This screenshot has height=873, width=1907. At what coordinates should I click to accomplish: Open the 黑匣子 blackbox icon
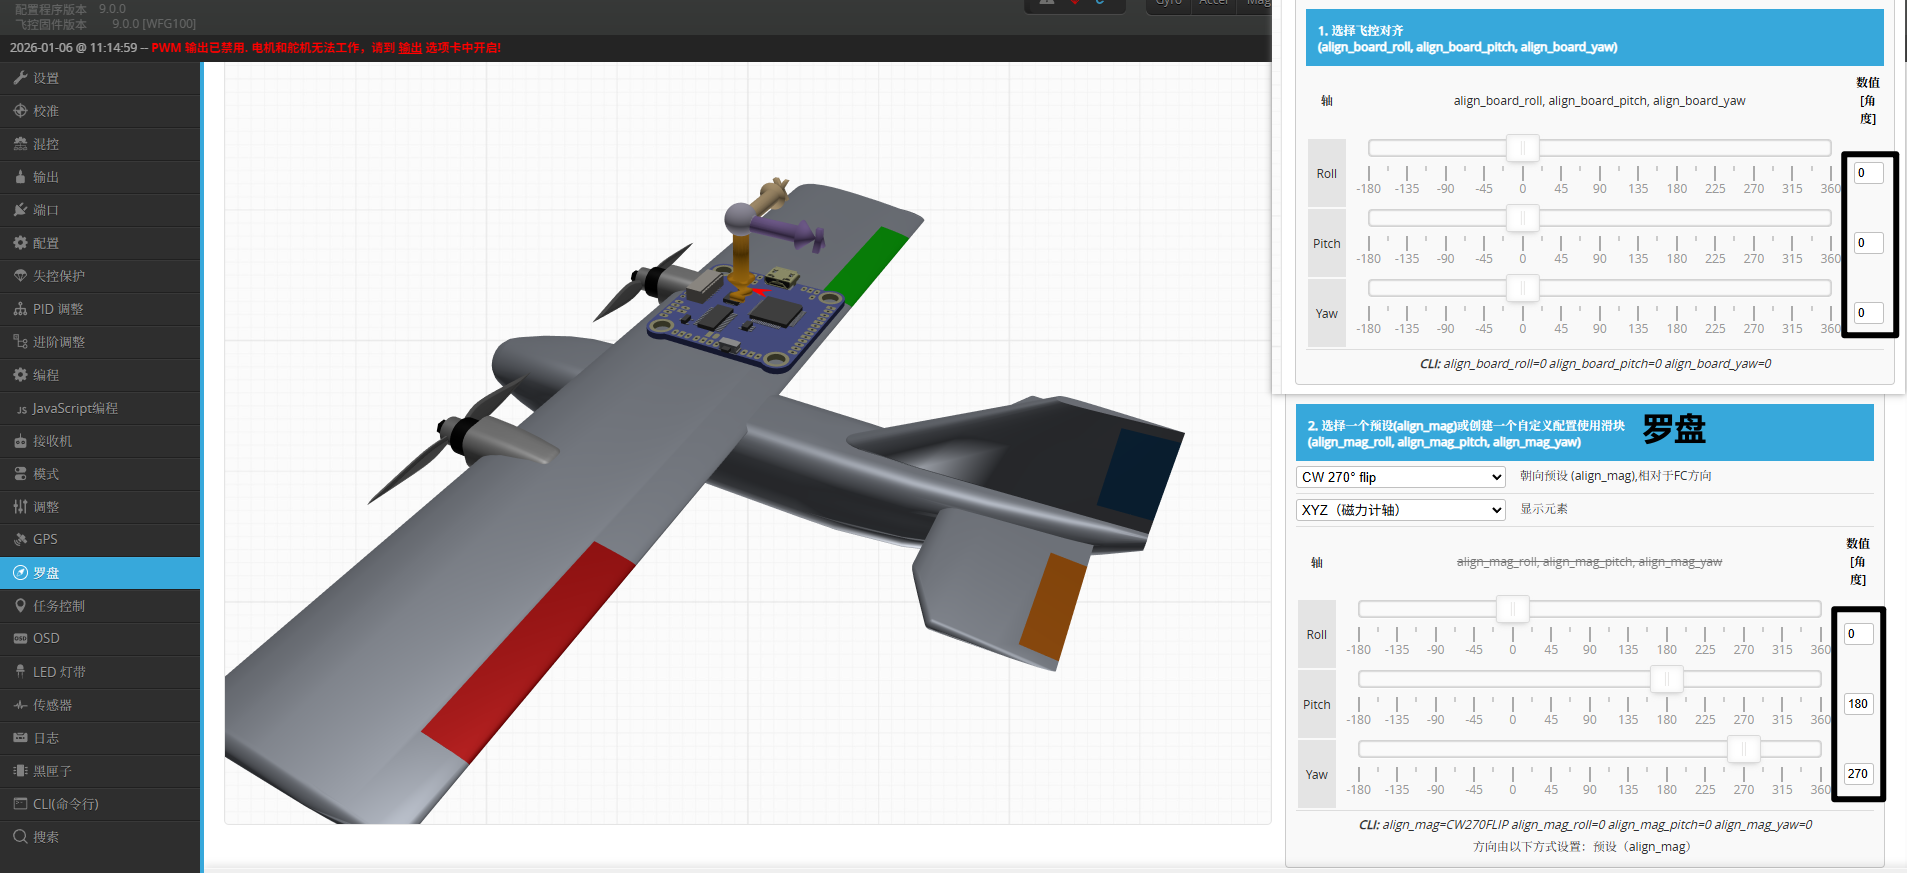(20, 771)
